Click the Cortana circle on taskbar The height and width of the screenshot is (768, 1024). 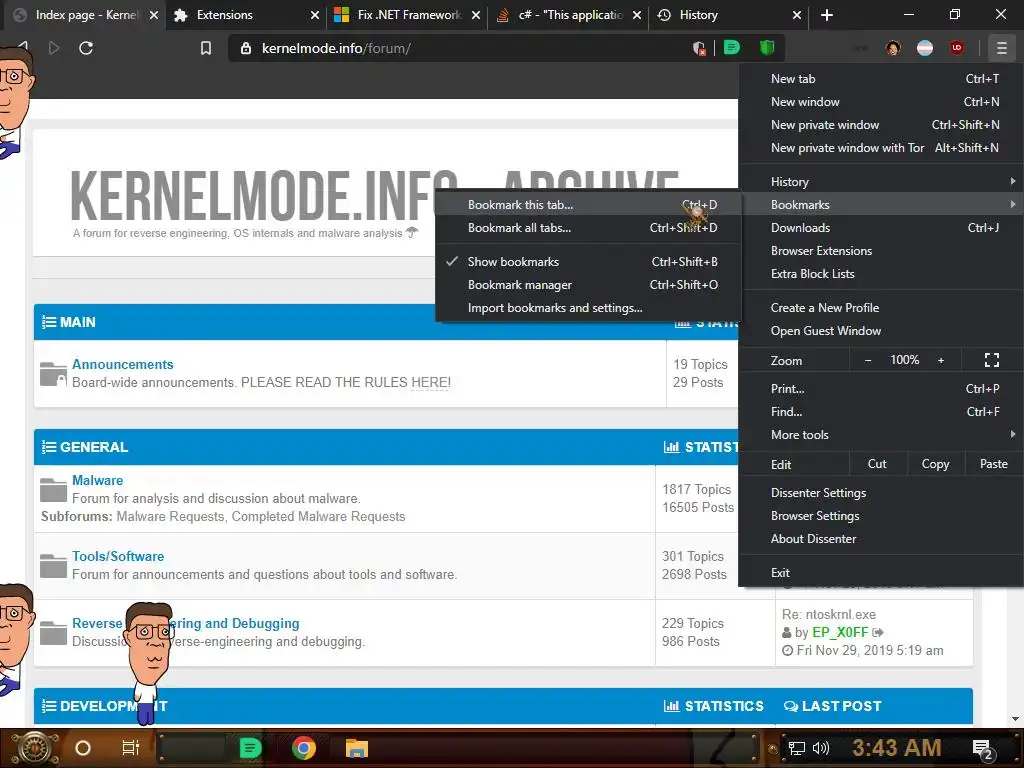83,748
